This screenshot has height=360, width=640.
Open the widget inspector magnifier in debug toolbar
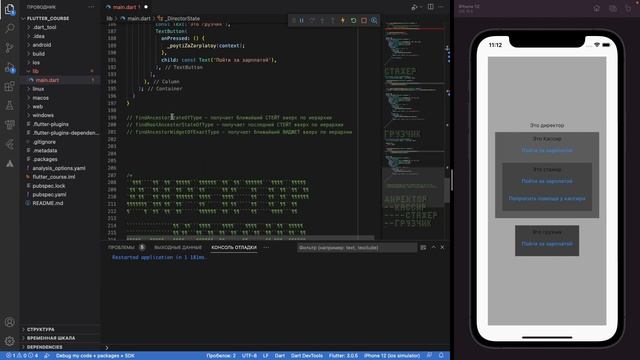click(374, 20)
